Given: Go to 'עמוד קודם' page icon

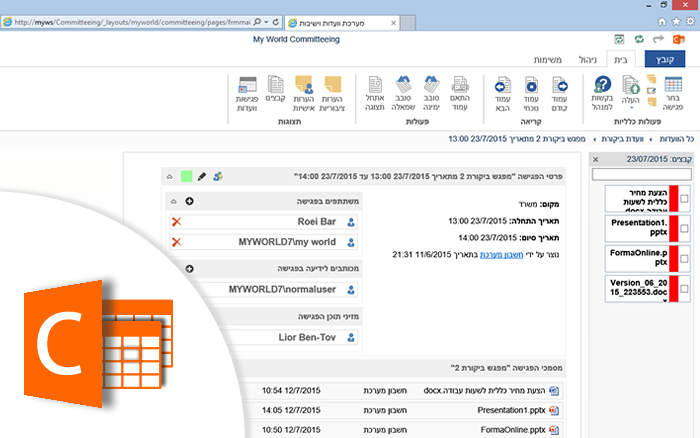Looking at the screenshot, I should point(560,85).
